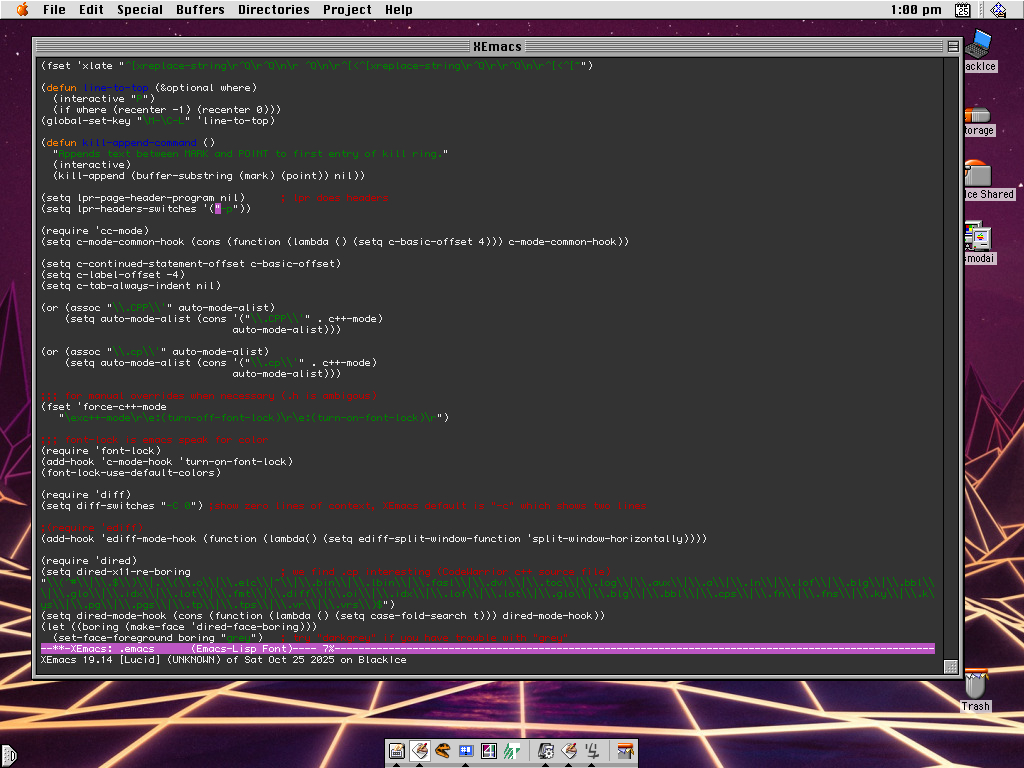
Task: Click the grey Finder-face dock icon
Action: click(x=592, y=751)
